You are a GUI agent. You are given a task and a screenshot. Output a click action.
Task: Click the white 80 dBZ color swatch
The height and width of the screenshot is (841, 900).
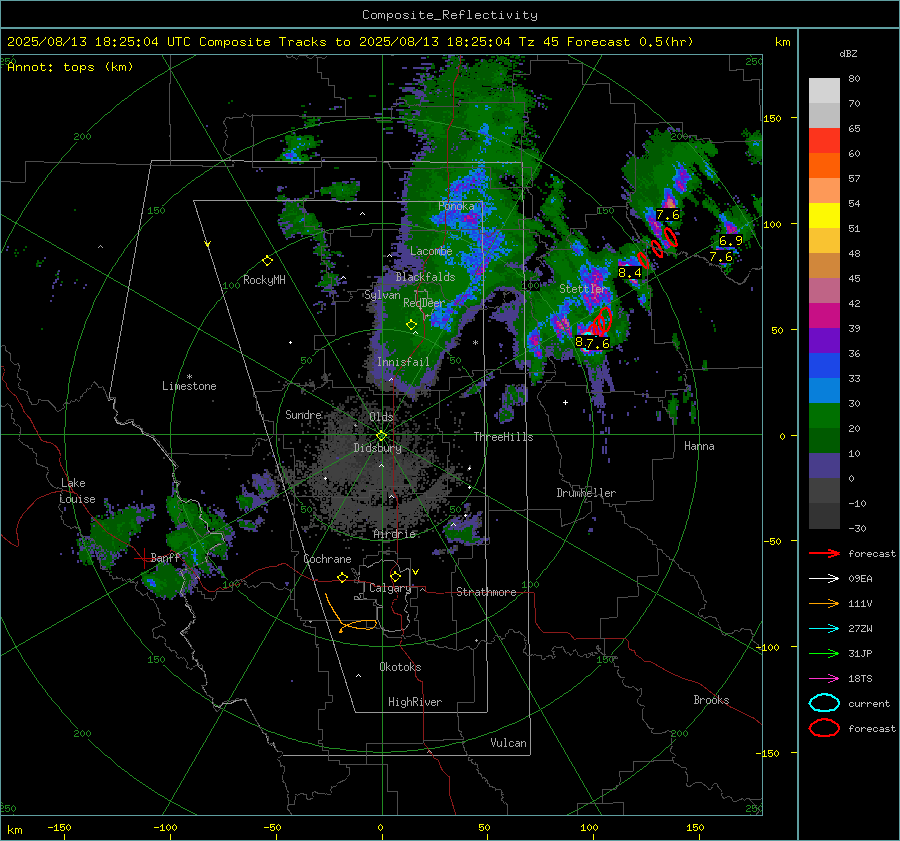[824, 90]
